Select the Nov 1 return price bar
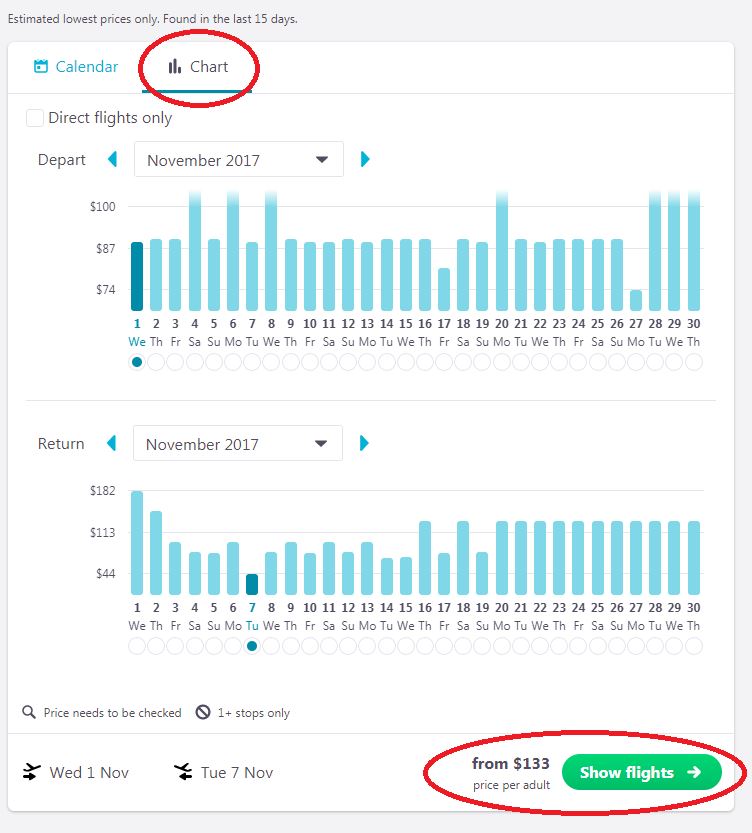 [x=137, y=543]
